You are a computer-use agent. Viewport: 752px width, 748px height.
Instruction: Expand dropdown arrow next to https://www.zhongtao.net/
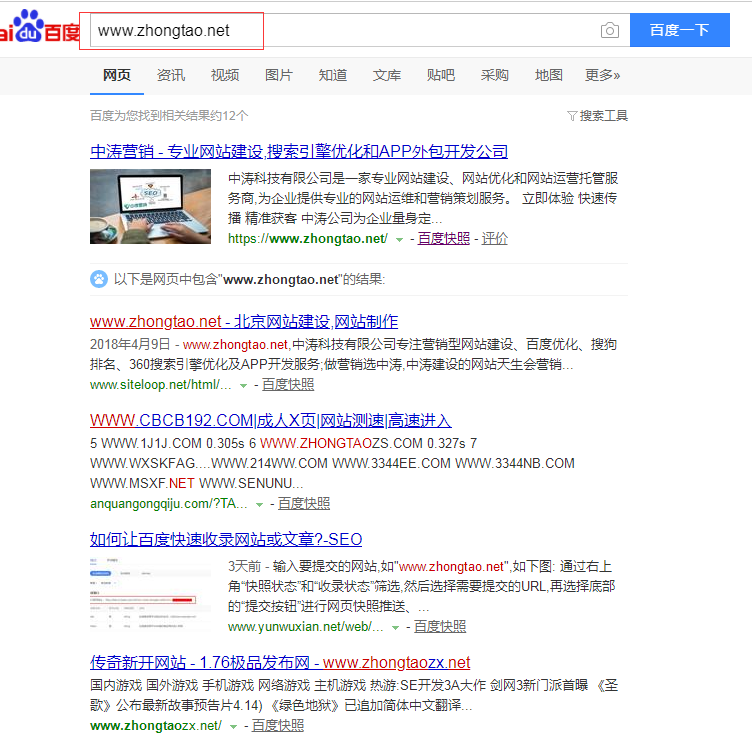click(x=400, y=239)
